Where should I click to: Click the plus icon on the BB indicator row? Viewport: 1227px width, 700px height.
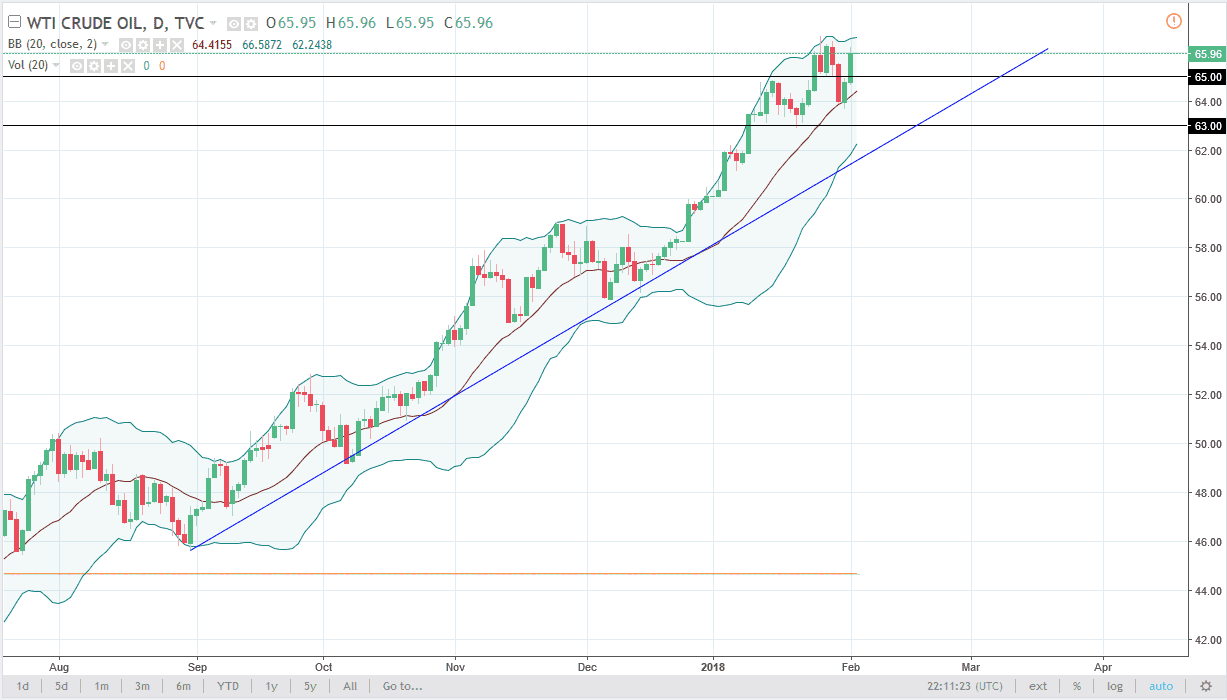tap(160, 45)
